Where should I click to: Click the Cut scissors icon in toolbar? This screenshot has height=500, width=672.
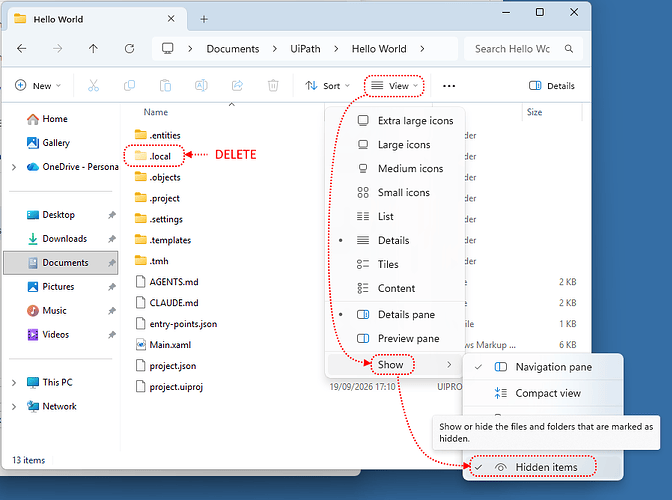point(93,86)
